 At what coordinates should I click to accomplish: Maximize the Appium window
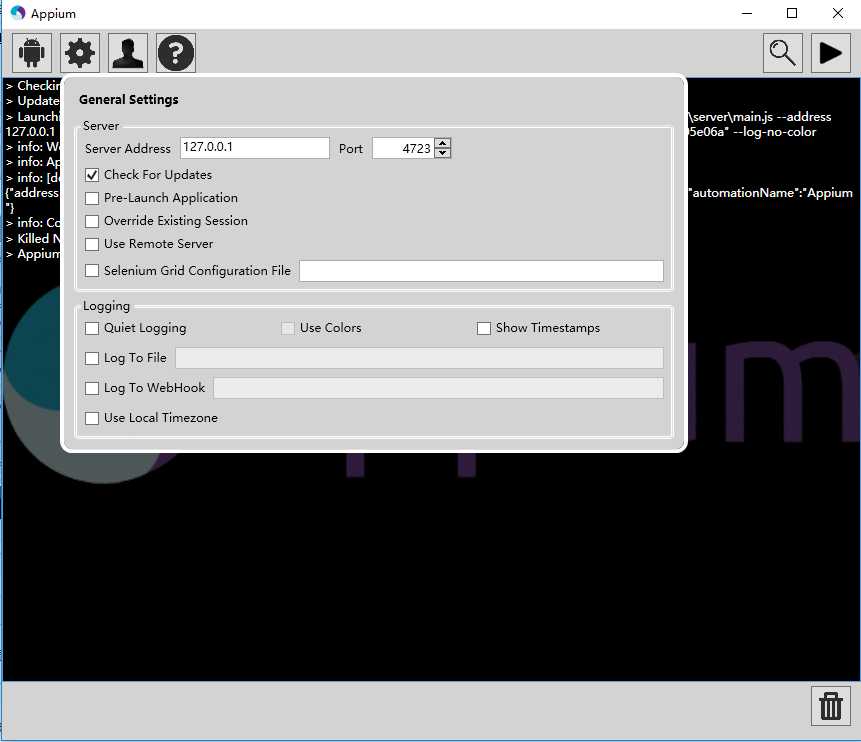pyautogui.click(x=792, y=13)
